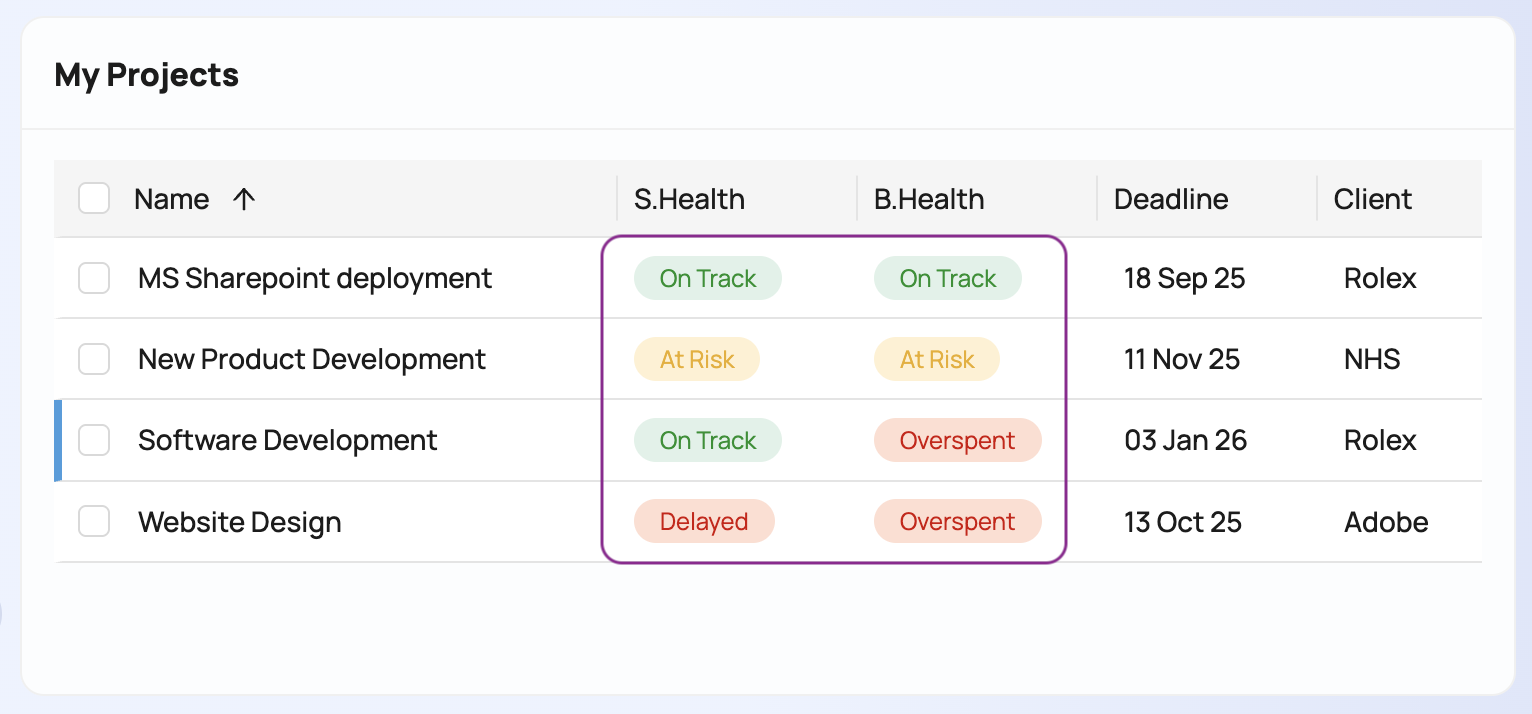Image resolution: width=1532 pixels, height=714 pixels.
Task: Click On Track budget badge for MS Sharepoint
Action: pyautogui.click(x=948, y=278)
